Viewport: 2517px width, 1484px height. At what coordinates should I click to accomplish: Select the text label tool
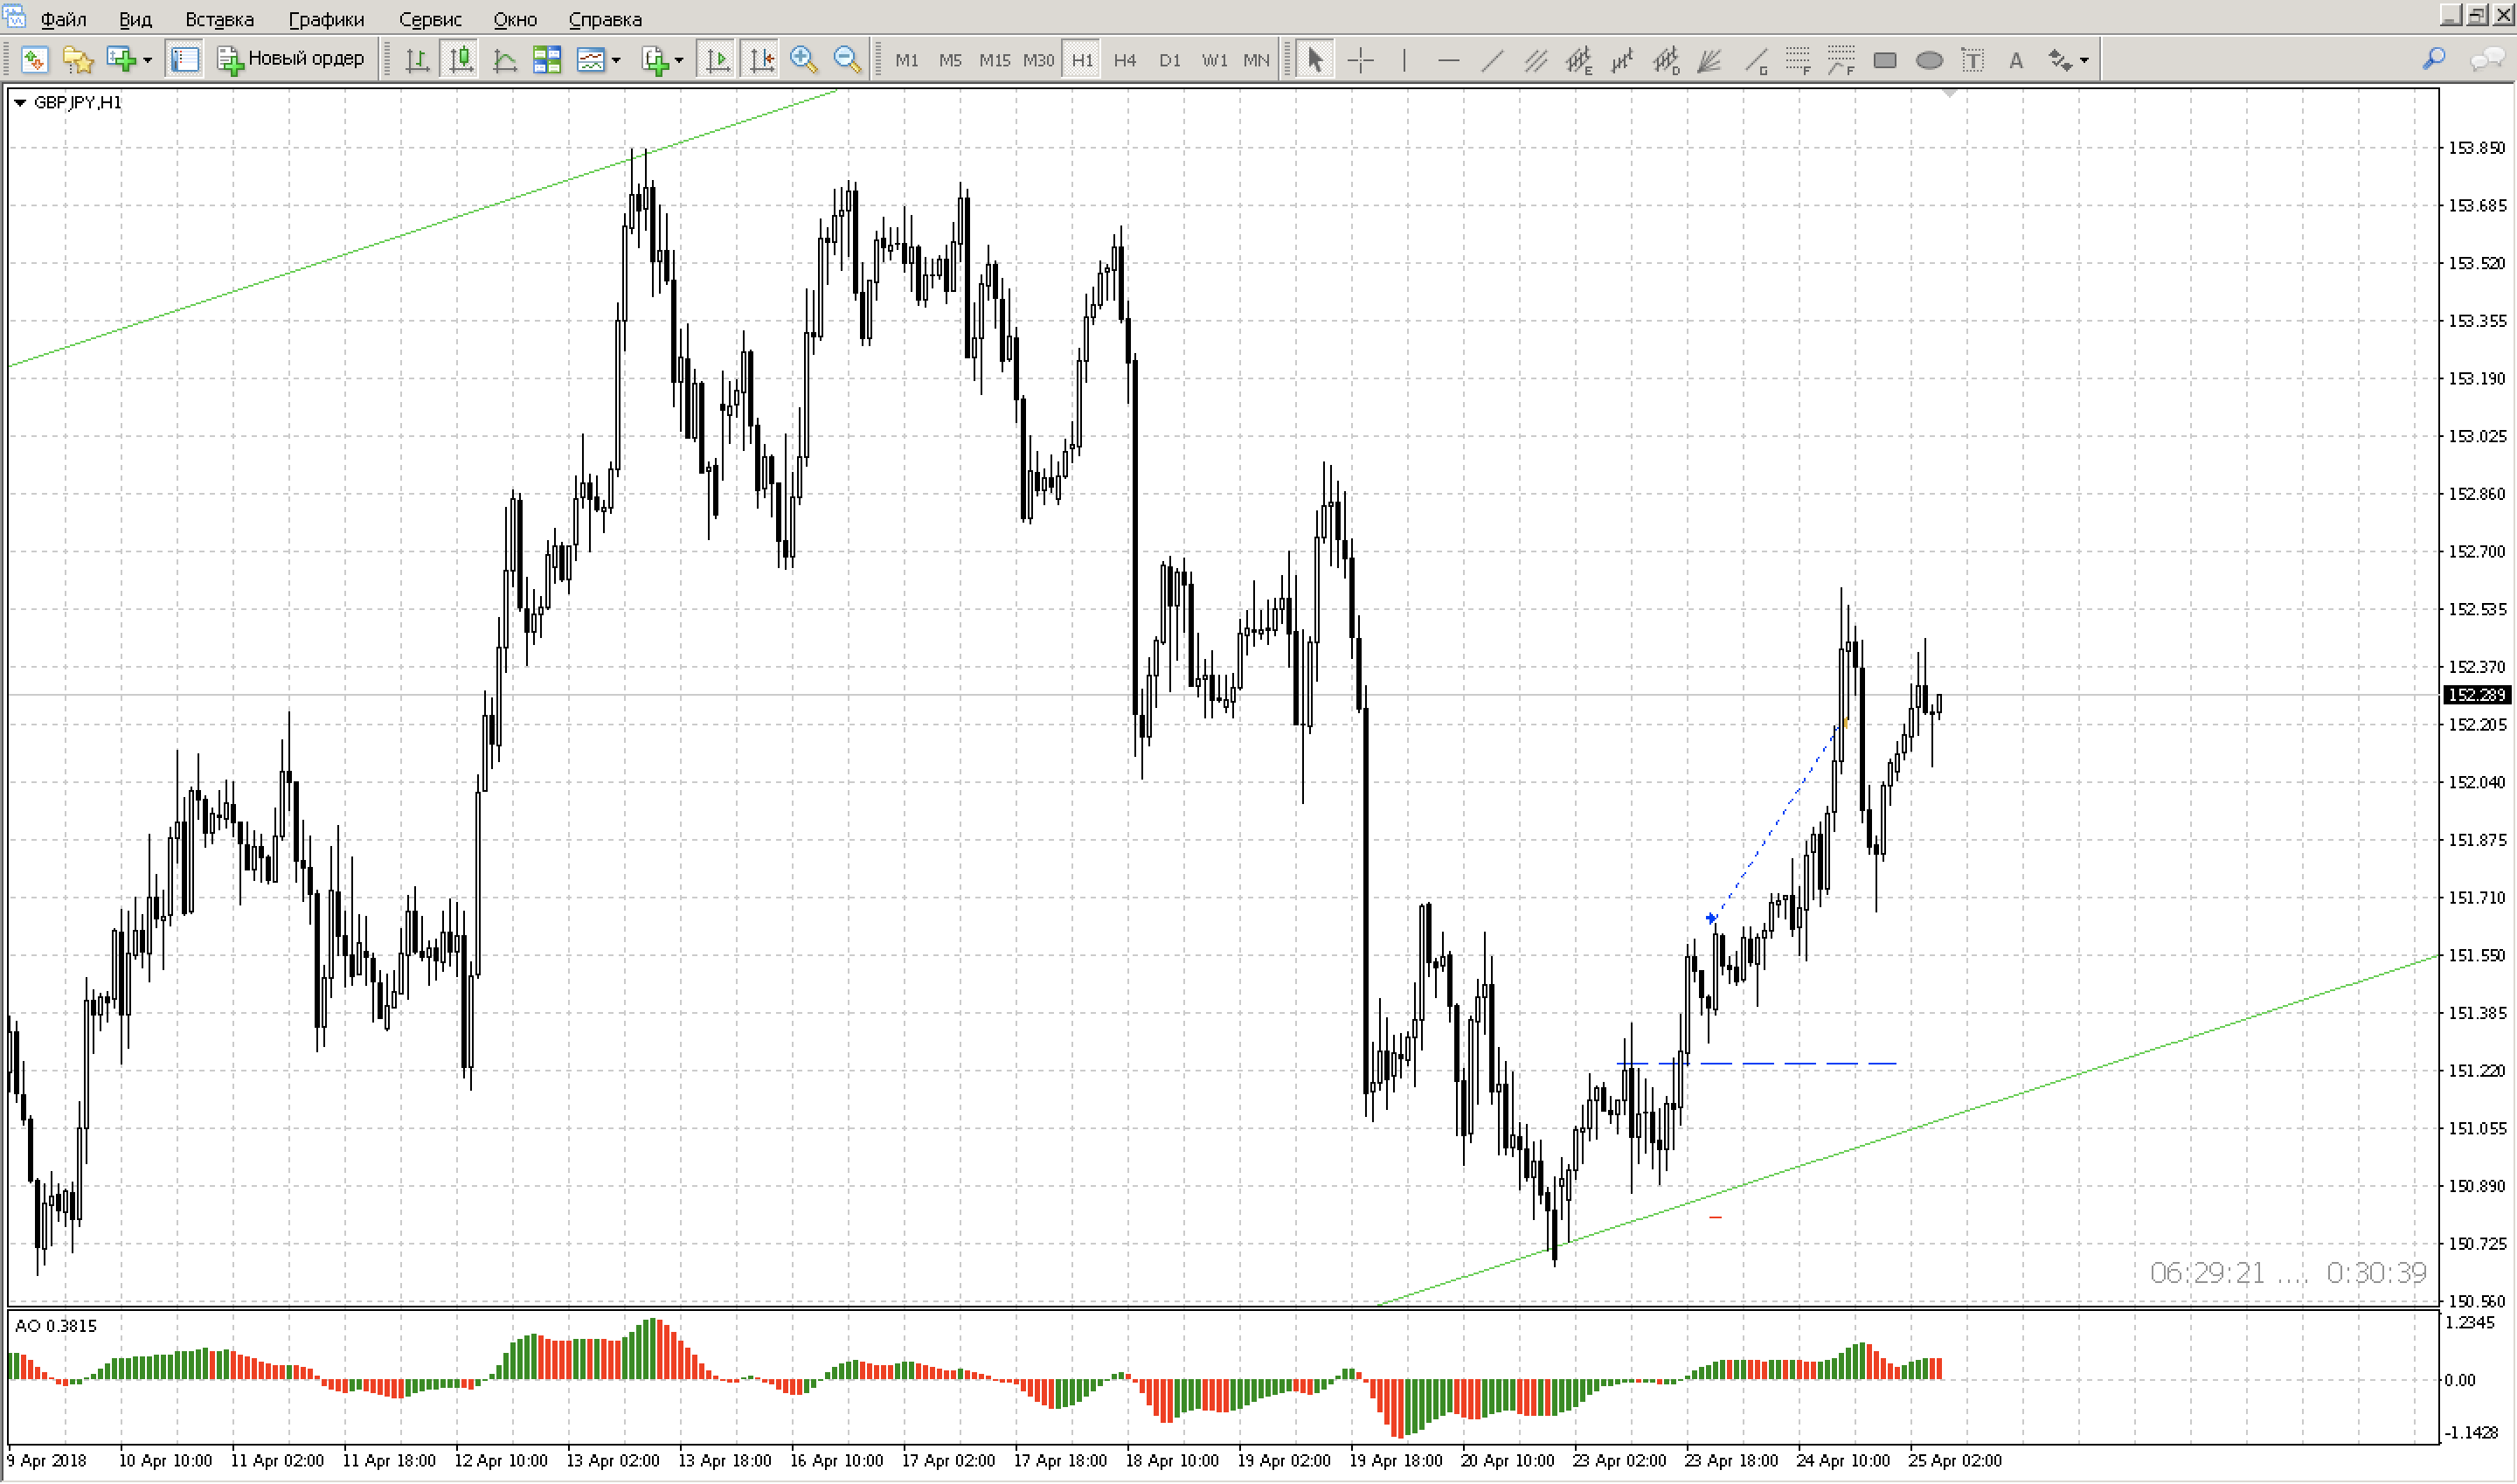pyautogui.click(x=1973, y=60)
